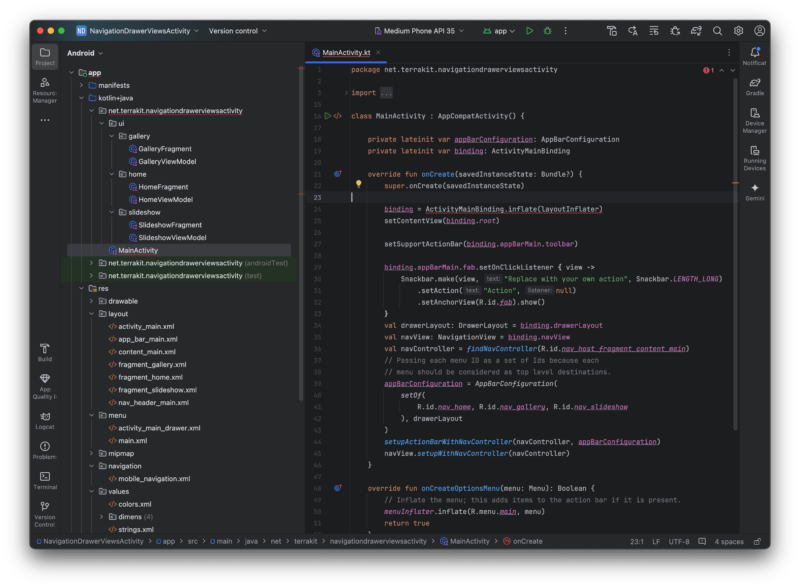This screenshot has width=800, height=588.
Task: Toggle the Build tool window
Action: (x=45, y=350)
